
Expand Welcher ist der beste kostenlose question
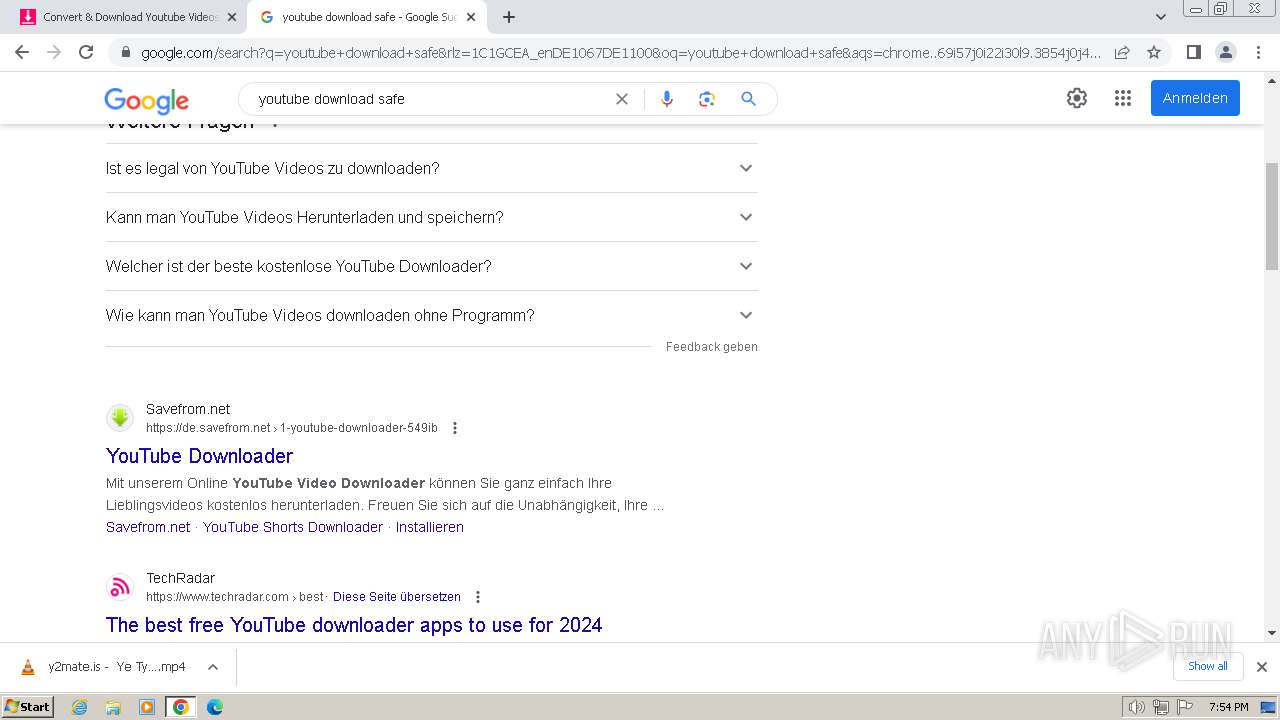[431, 266]
